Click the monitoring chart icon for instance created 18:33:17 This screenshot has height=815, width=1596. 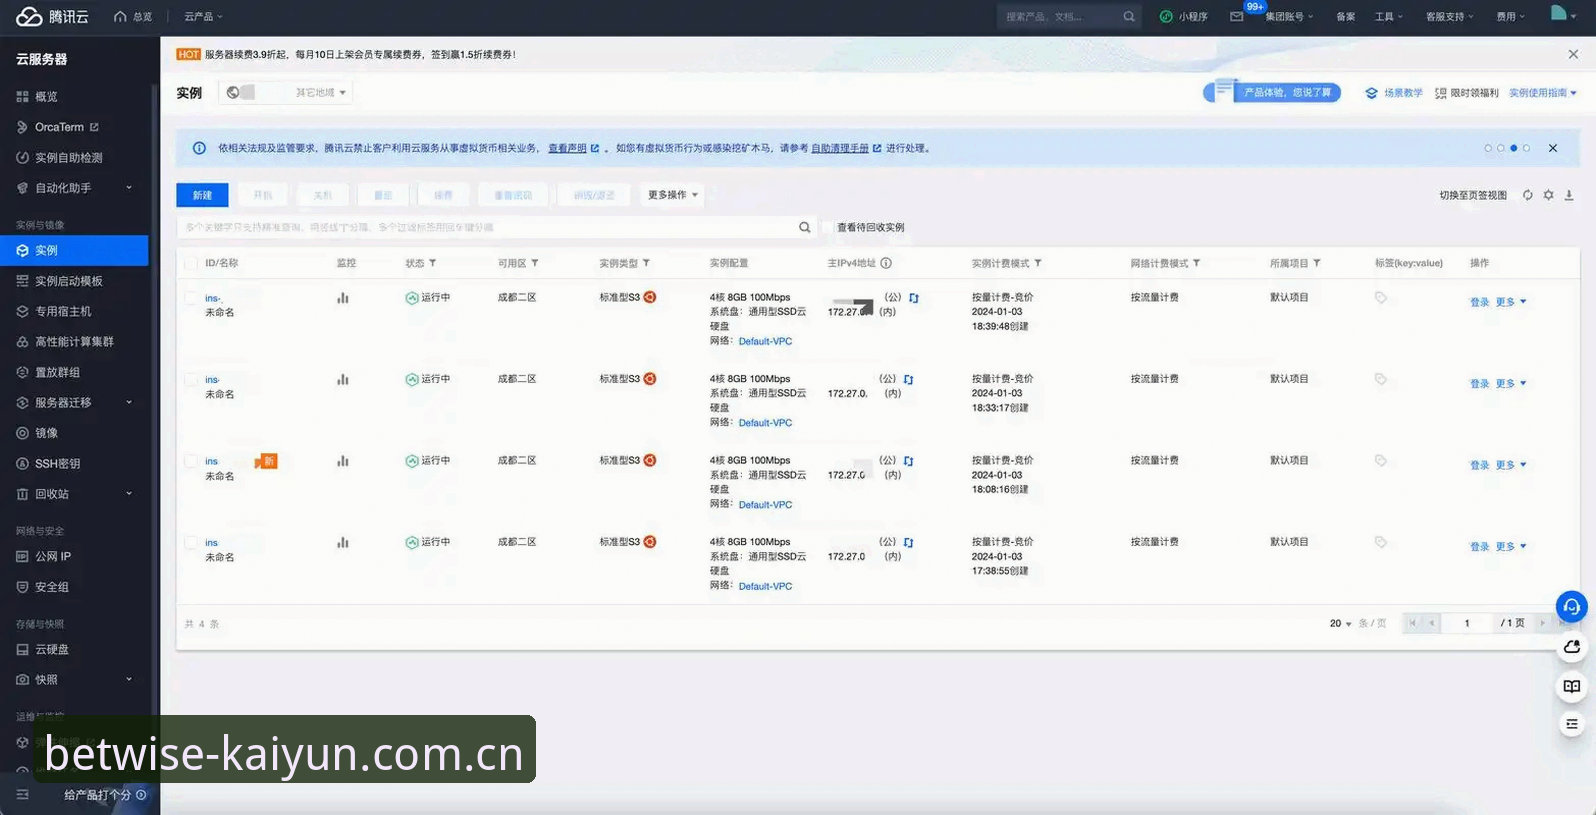click(x=343, y=380)
